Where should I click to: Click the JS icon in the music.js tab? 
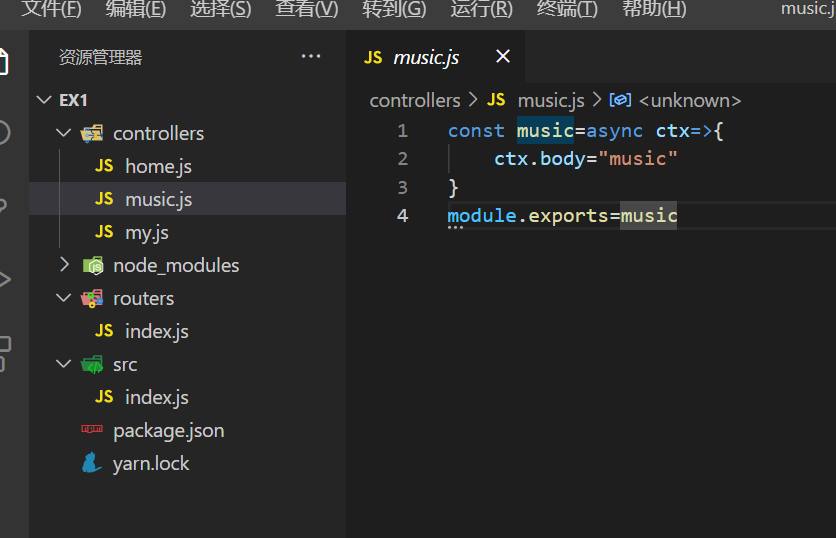coord(373,57)
